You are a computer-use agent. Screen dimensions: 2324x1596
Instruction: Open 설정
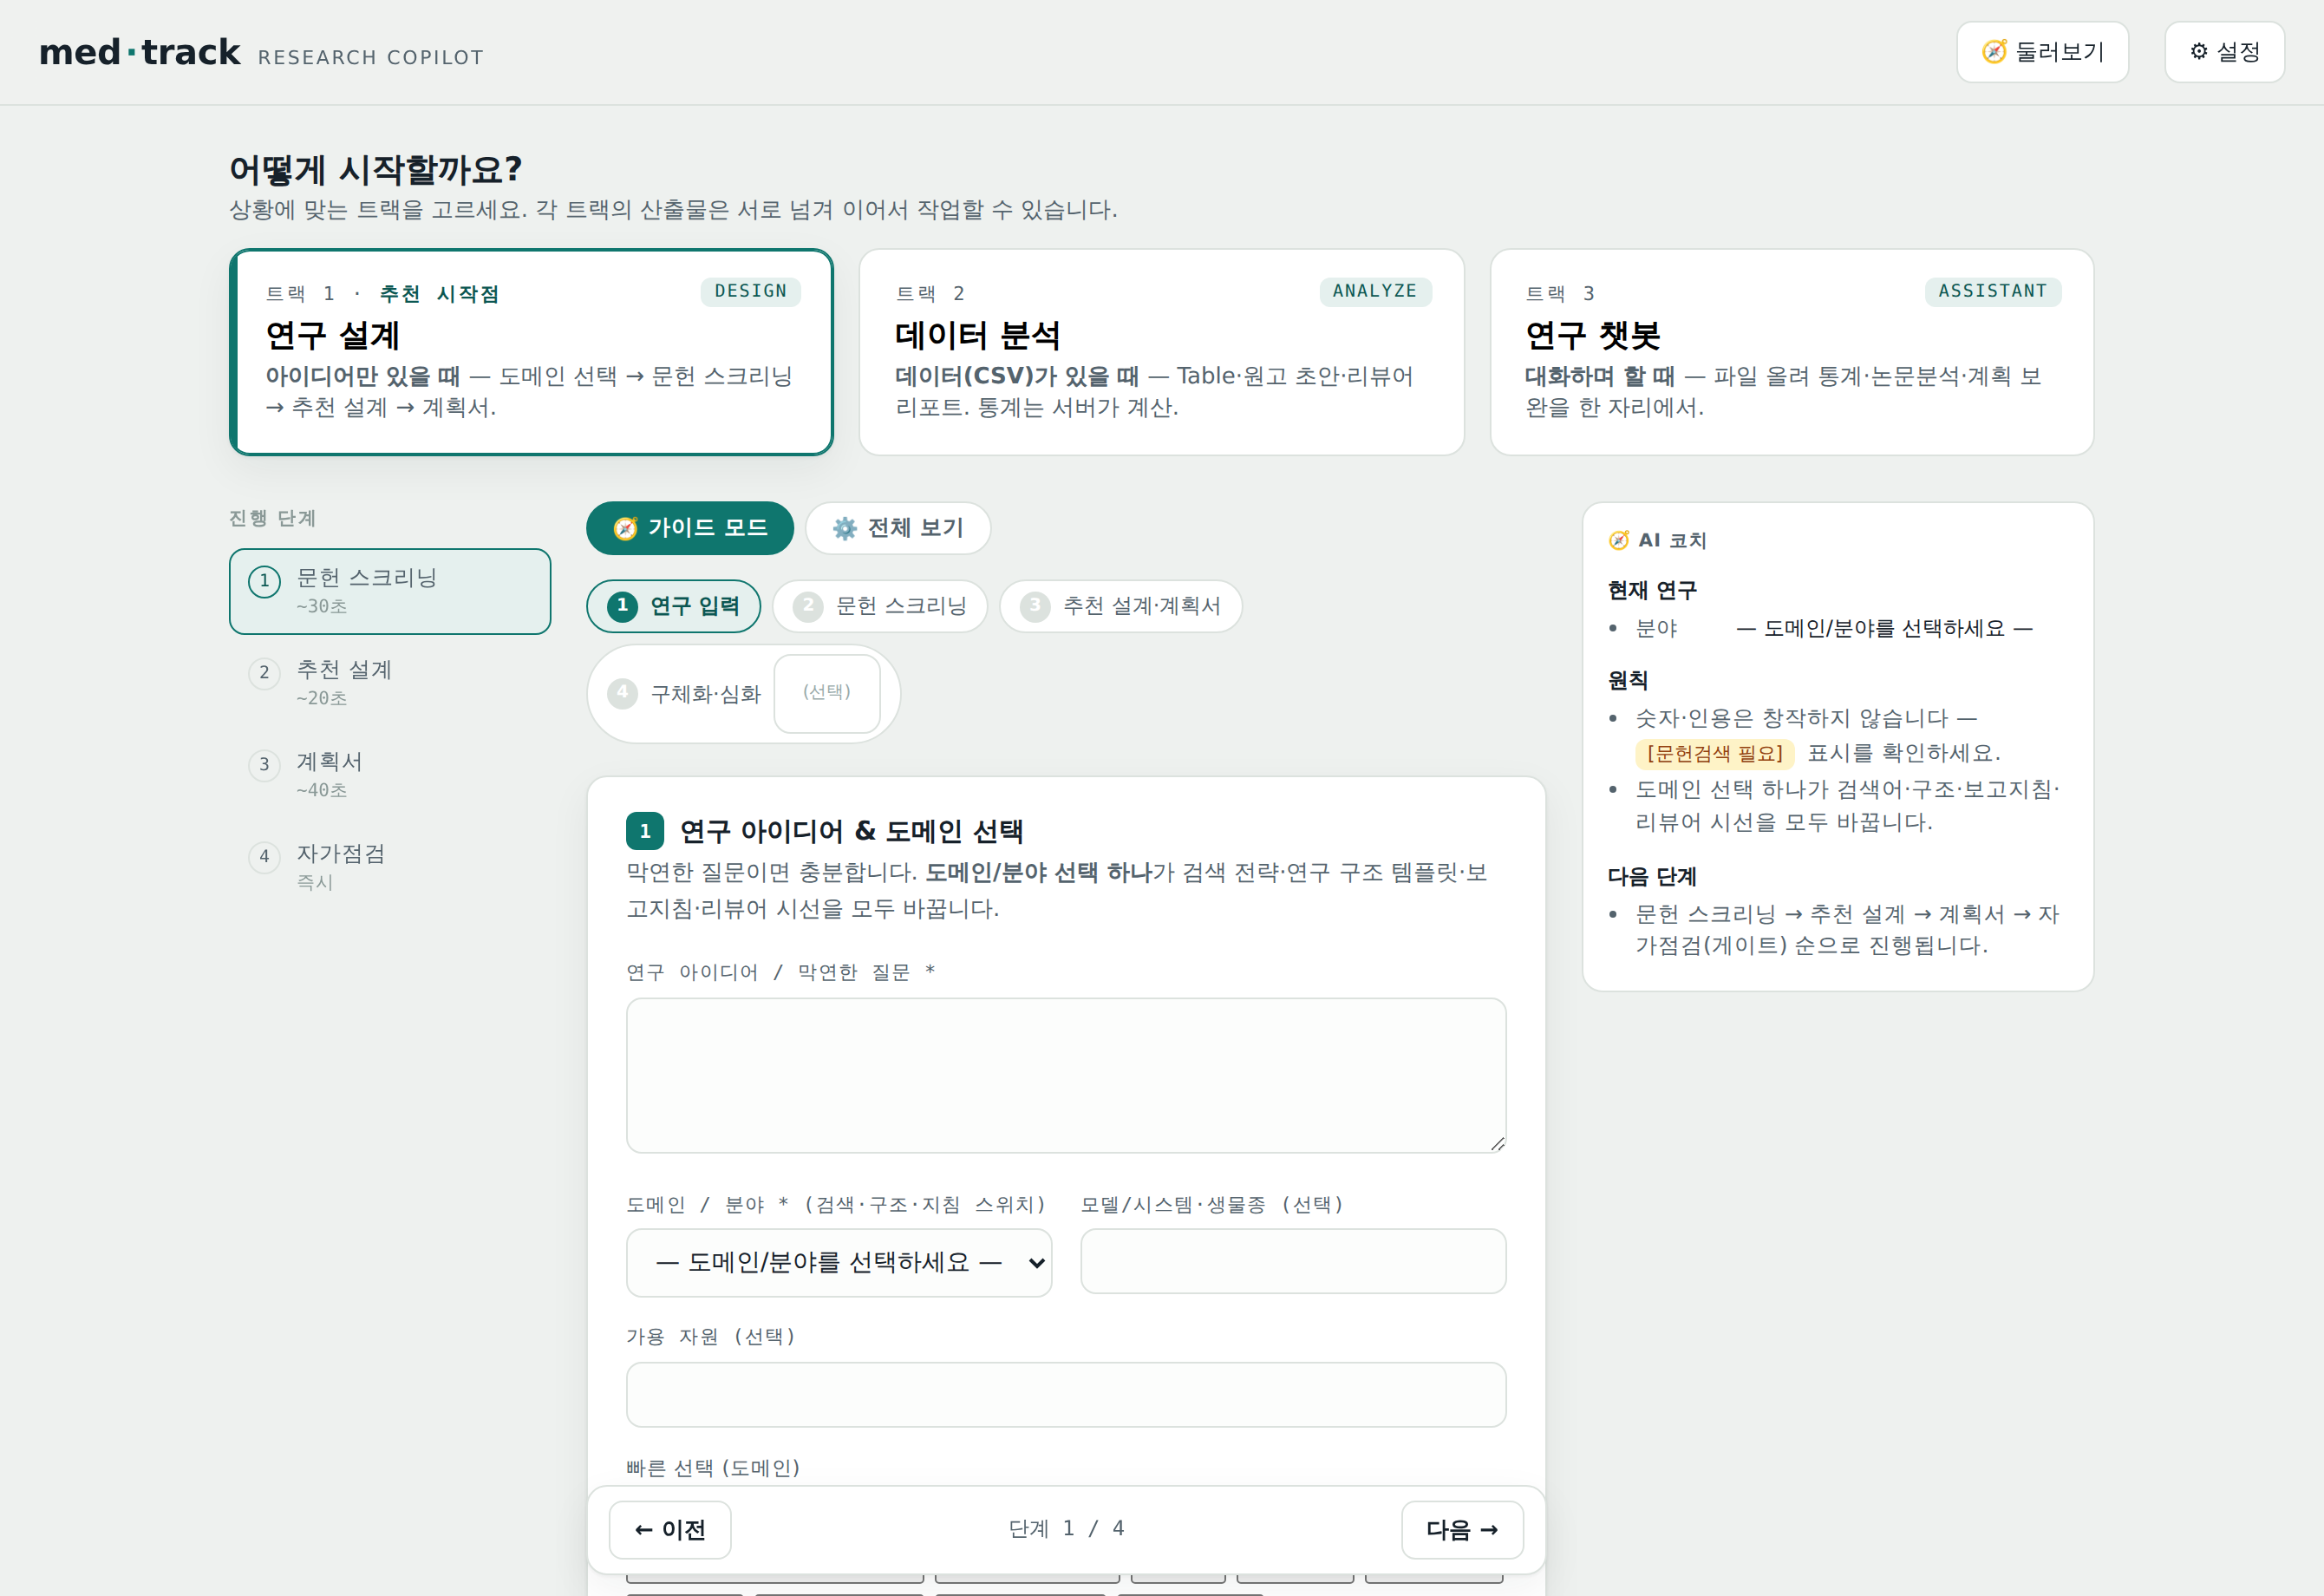[2224, 52]
